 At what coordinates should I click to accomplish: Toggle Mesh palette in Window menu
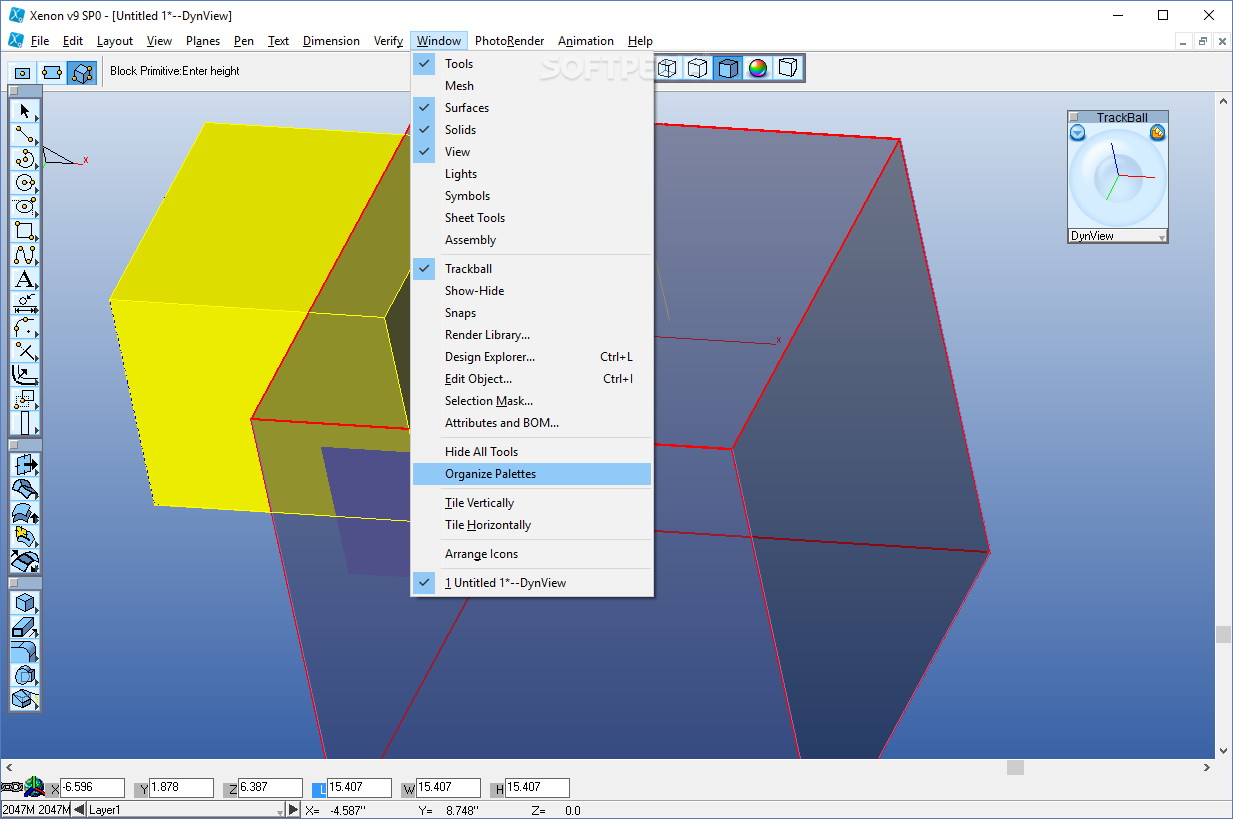(x=532, y=86)
